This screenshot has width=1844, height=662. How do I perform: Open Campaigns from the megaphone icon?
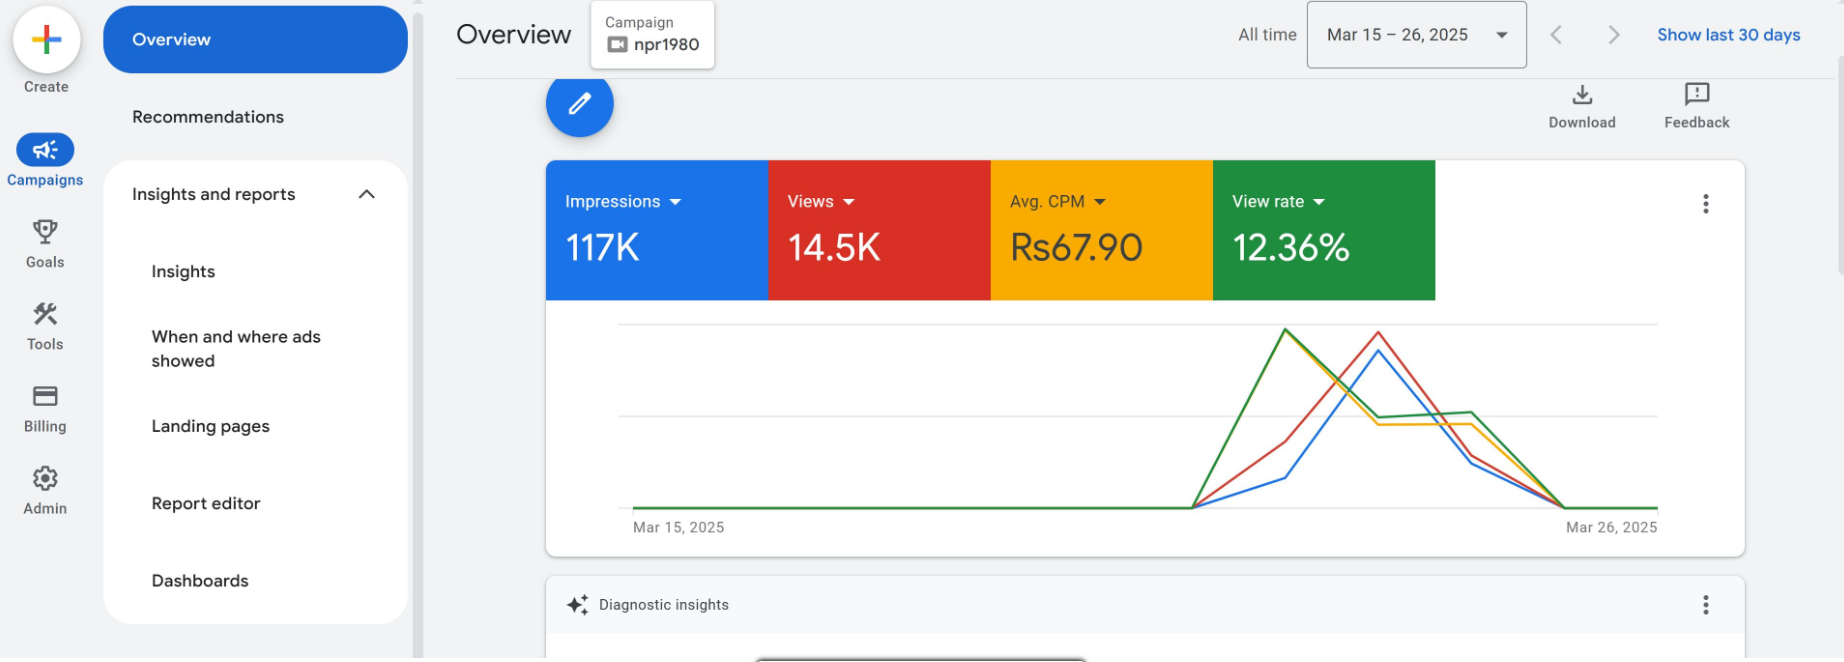(45, 151)
